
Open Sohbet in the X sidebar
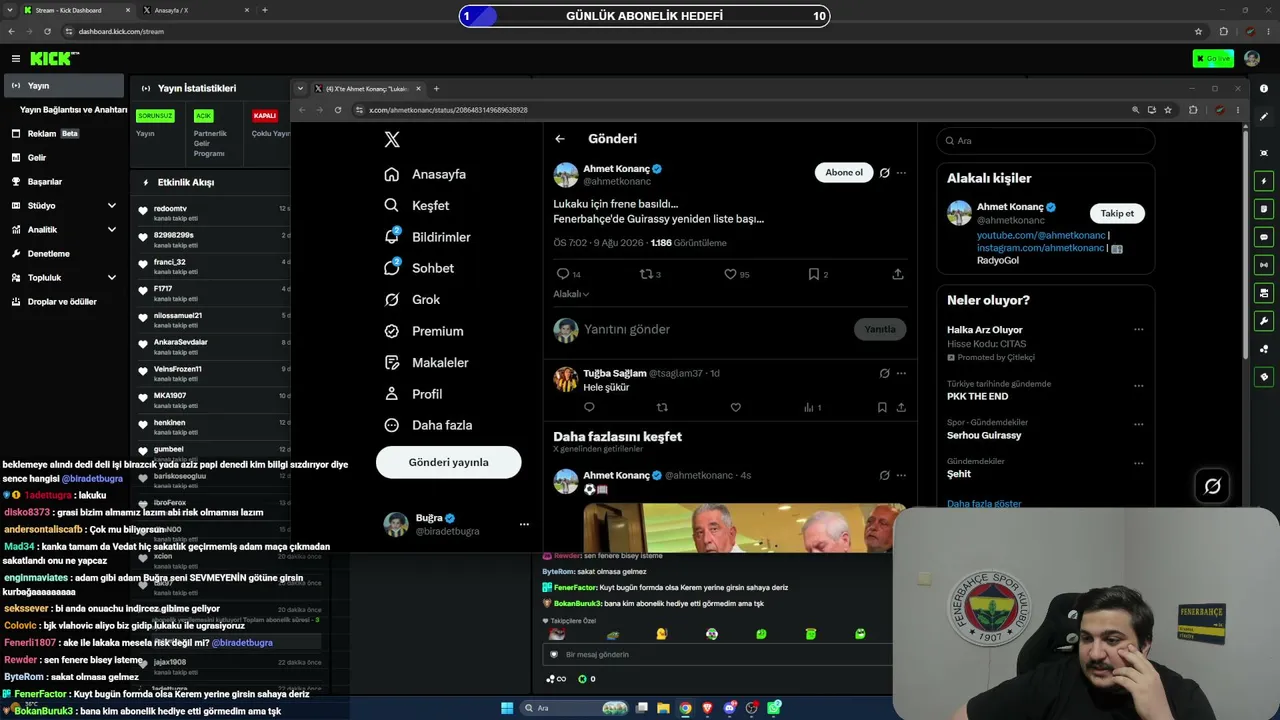(x=419, y=268)
